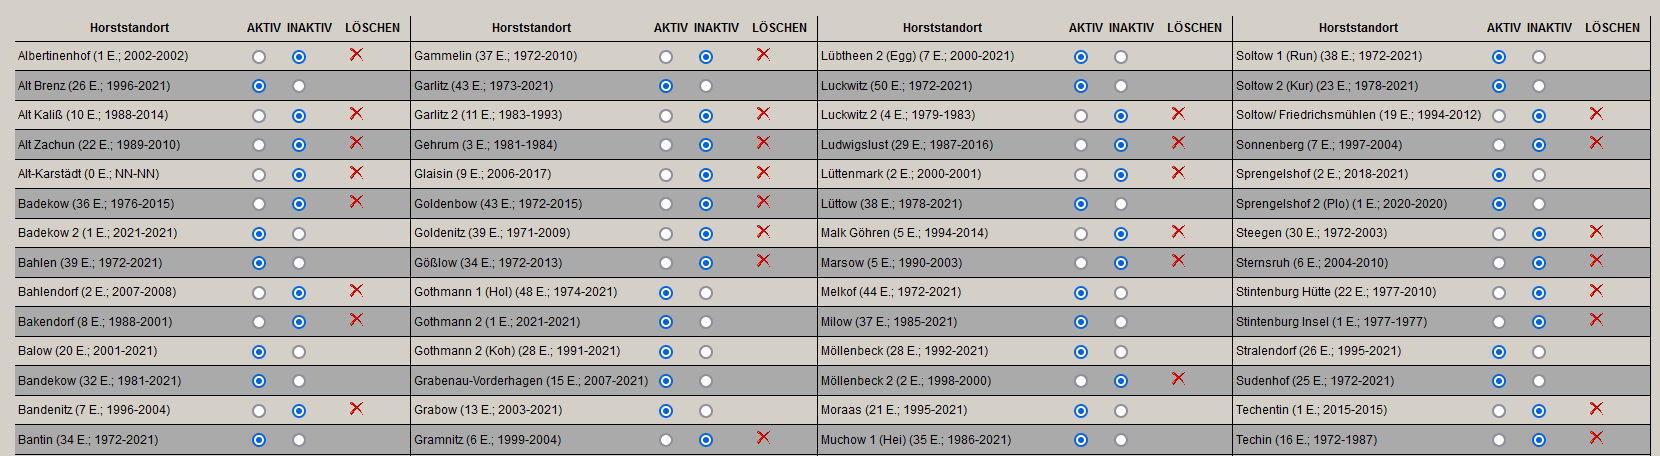
Task: Mark Malk Göhren as active
Action: [1081, 234]
